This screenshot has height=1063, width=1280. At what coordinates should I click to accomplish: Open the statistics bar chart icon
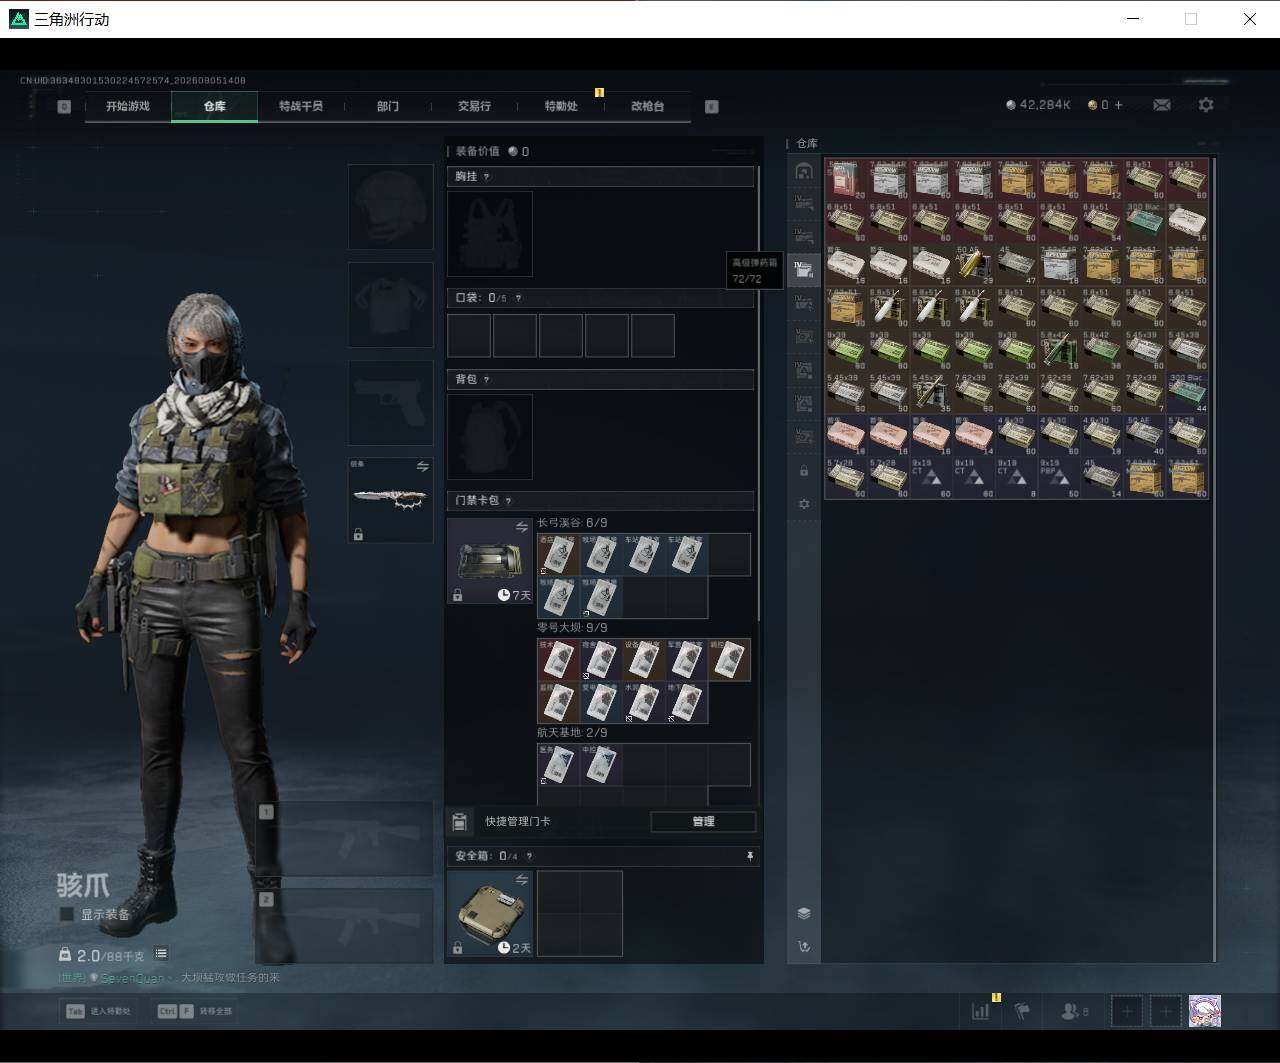pos(981,1011)
